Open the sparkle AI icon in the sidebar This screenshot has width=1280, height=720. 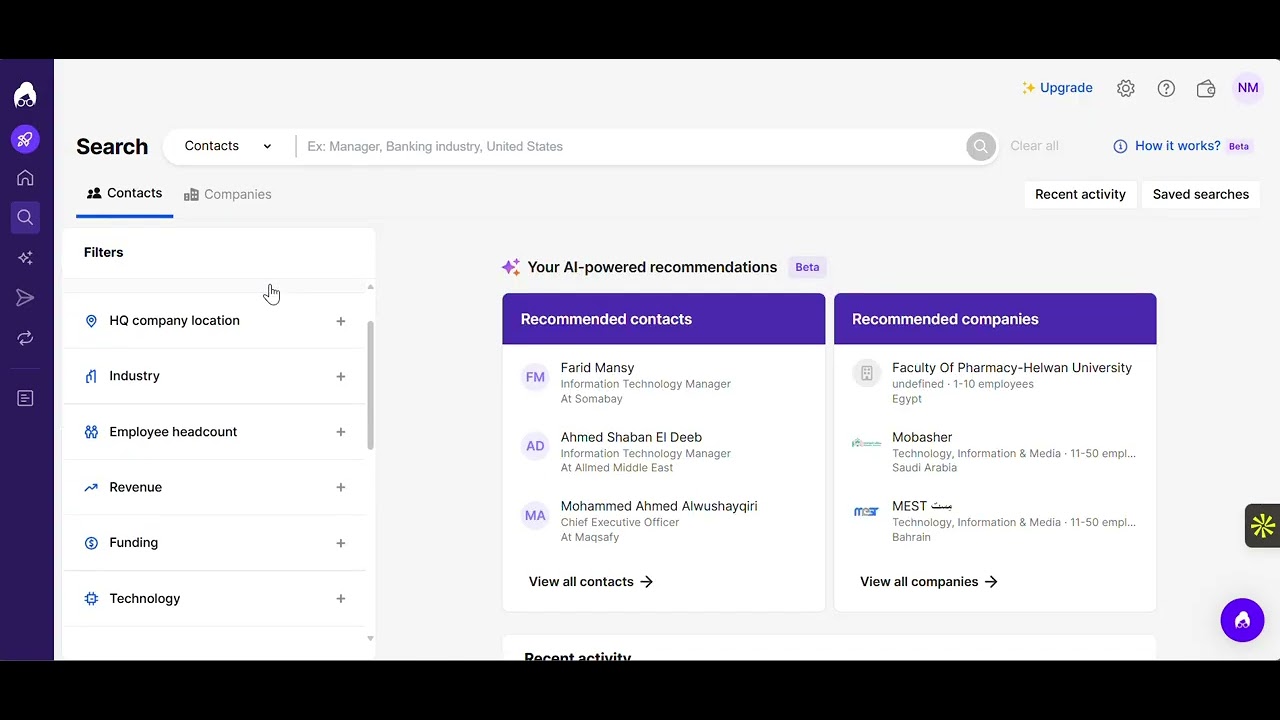tap(25, 258)
